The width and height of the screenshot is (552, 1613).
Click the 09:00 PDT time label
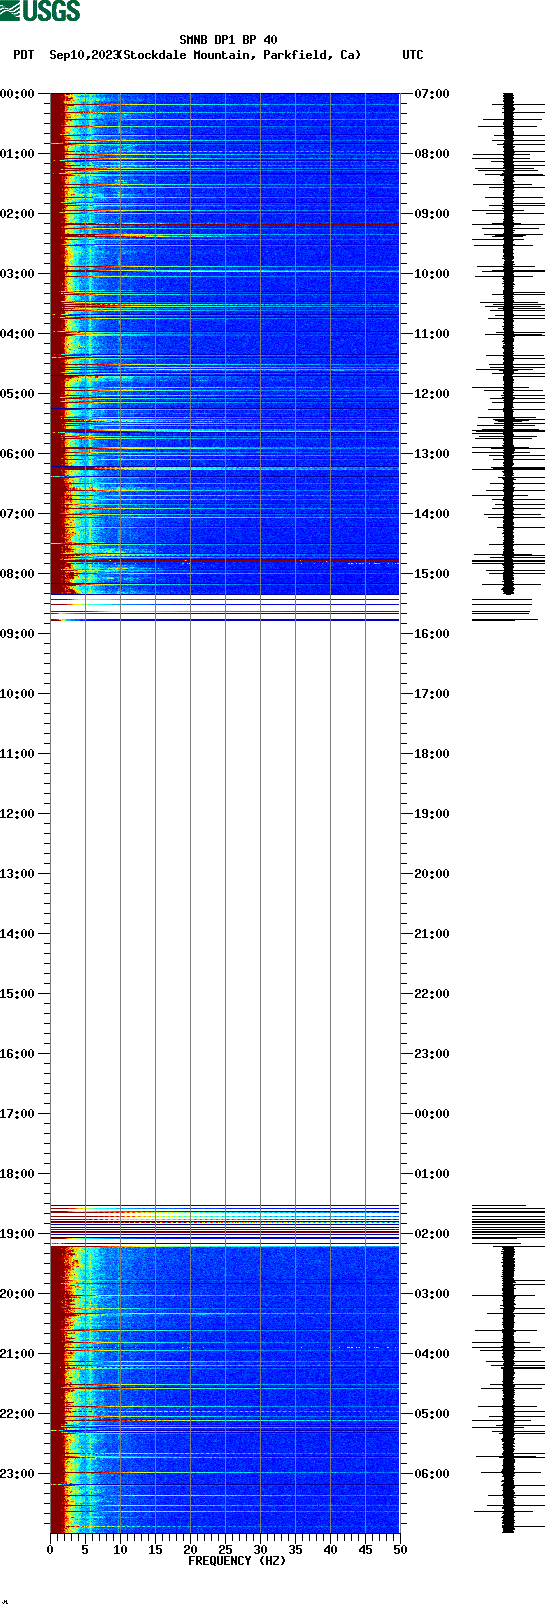(x=17, y=634)
